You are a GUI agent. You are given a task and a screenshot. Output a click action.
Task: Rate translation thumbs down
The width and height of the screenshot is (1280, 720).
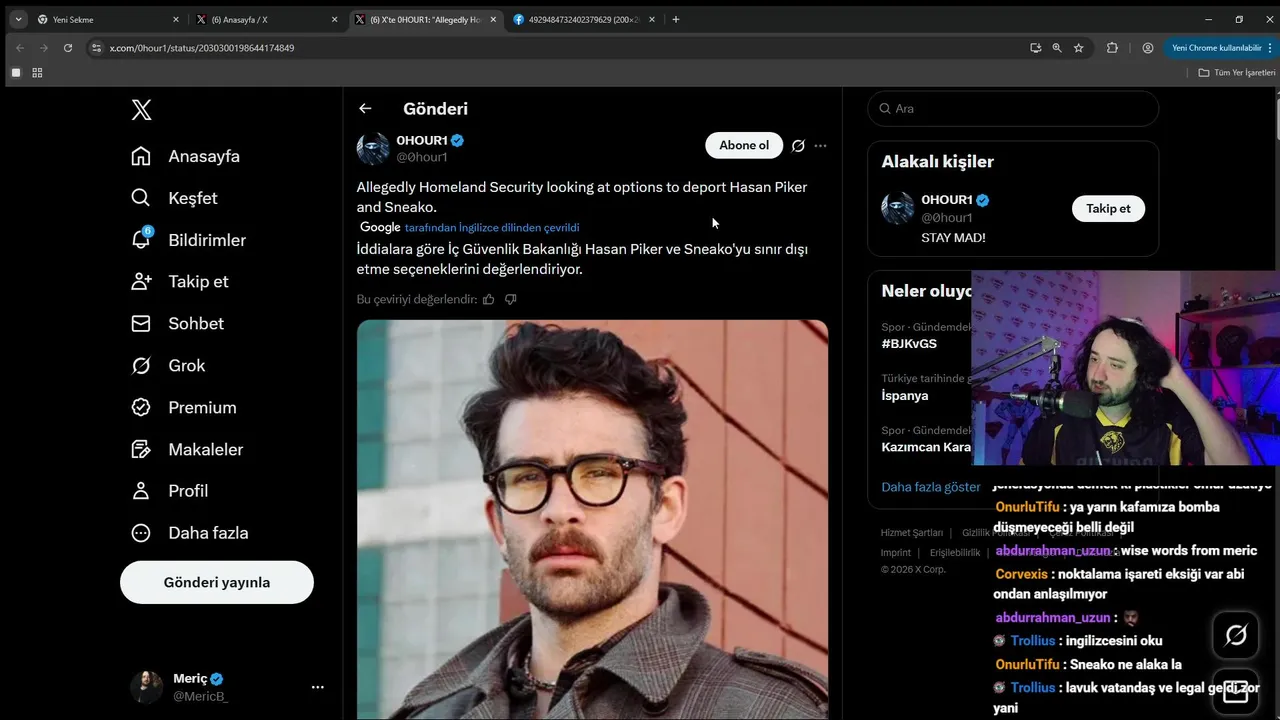point(511,299)
